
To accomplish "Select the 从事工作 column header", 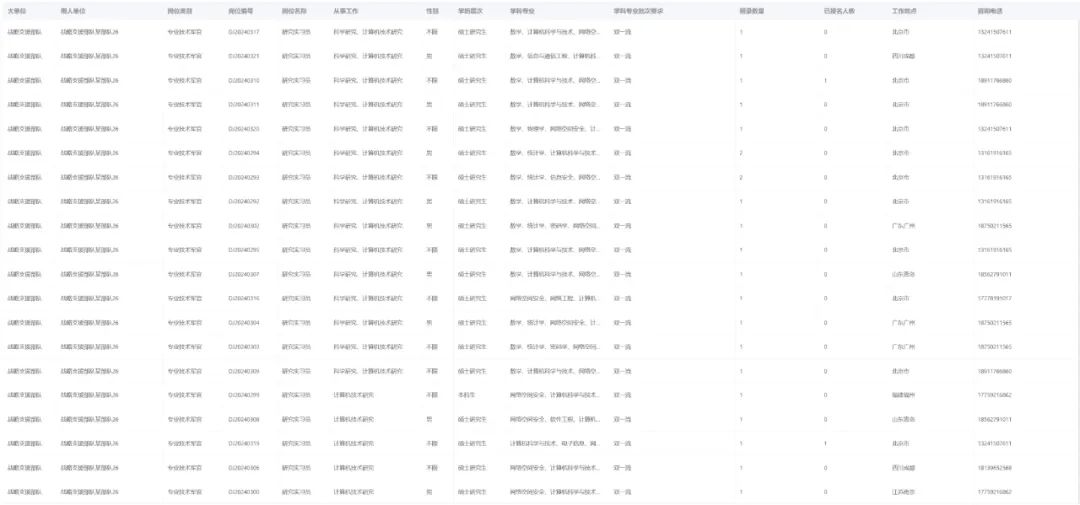I will (x=346, y=8).
